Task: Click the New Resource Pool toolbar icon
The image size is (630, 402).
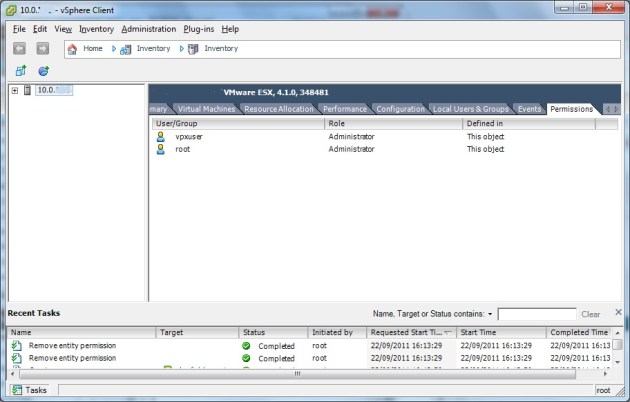Action: tap(43, 71)
